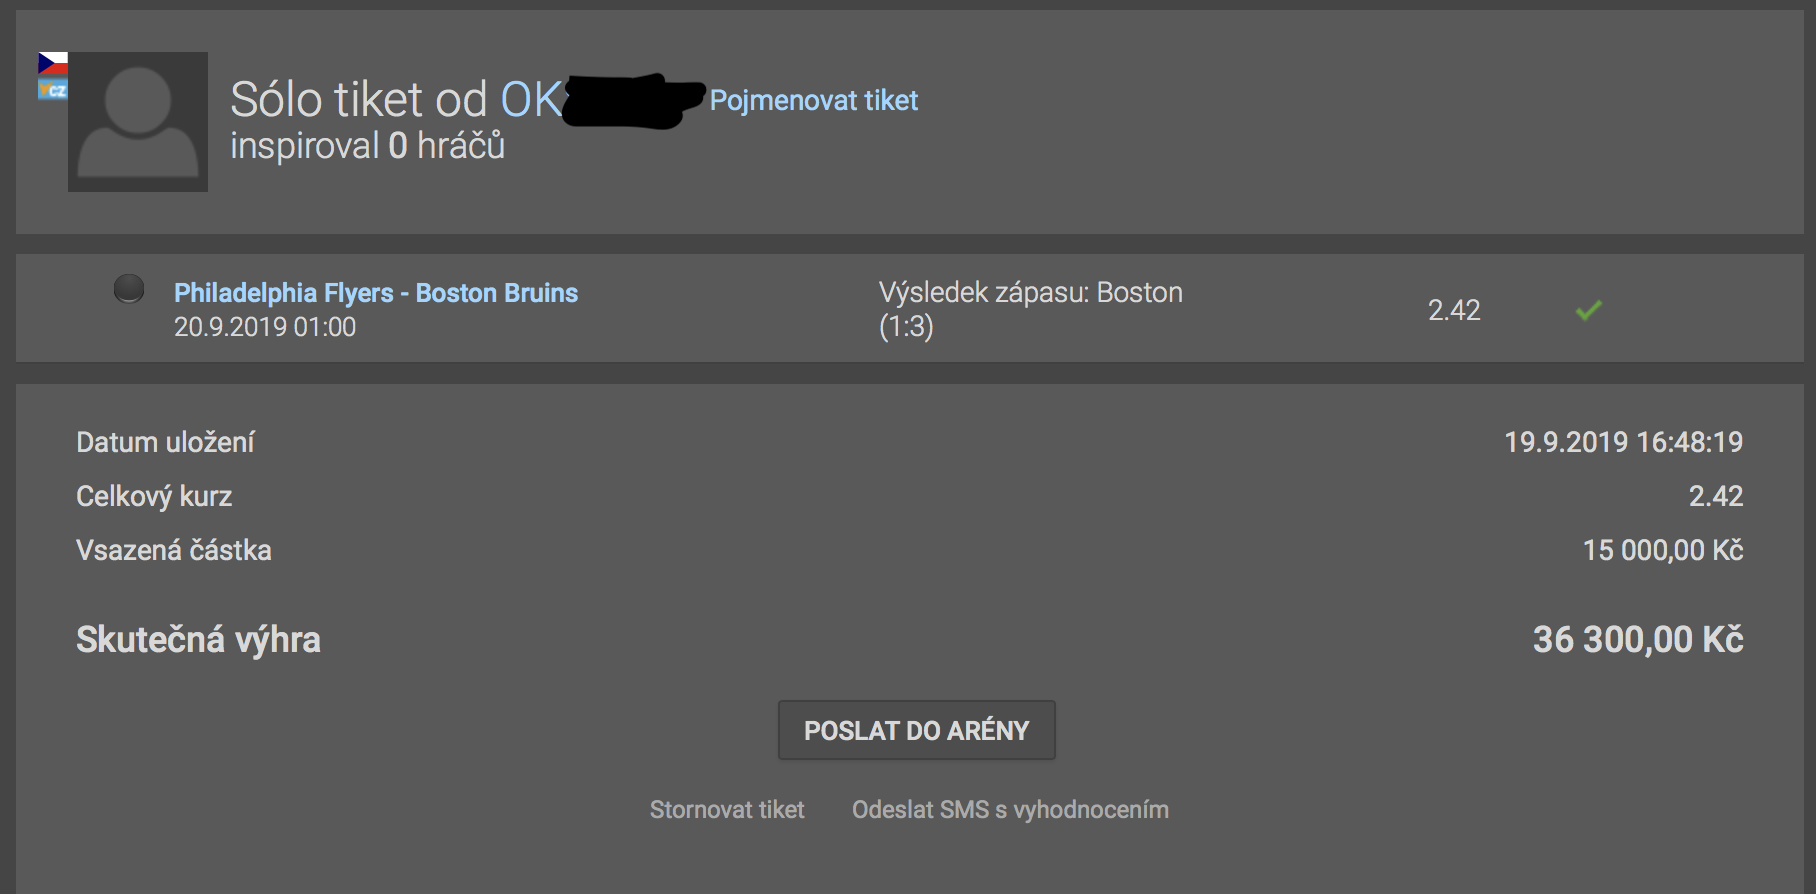Click the POSLAT DO ARÉNY button

(x=917, y=730)
